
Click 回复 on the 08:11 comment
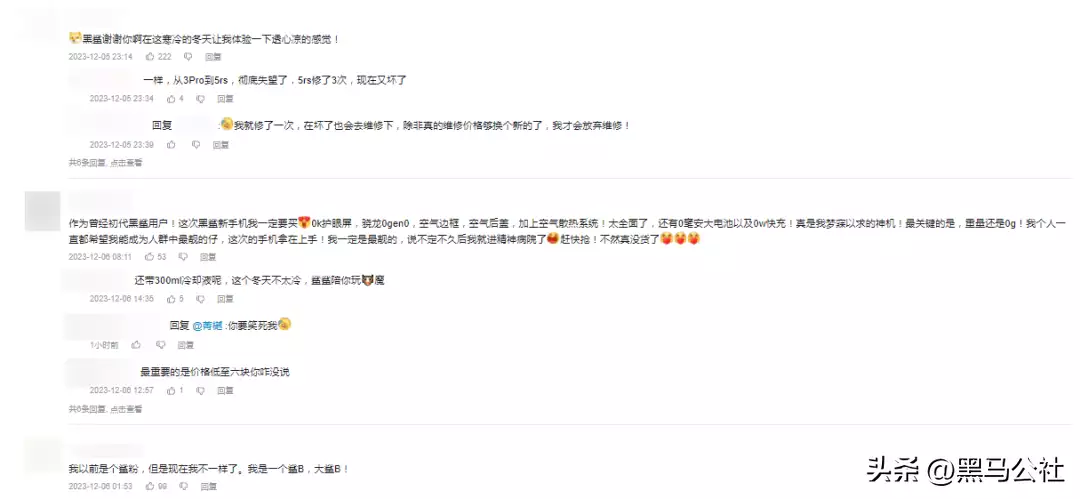point(208,257)
